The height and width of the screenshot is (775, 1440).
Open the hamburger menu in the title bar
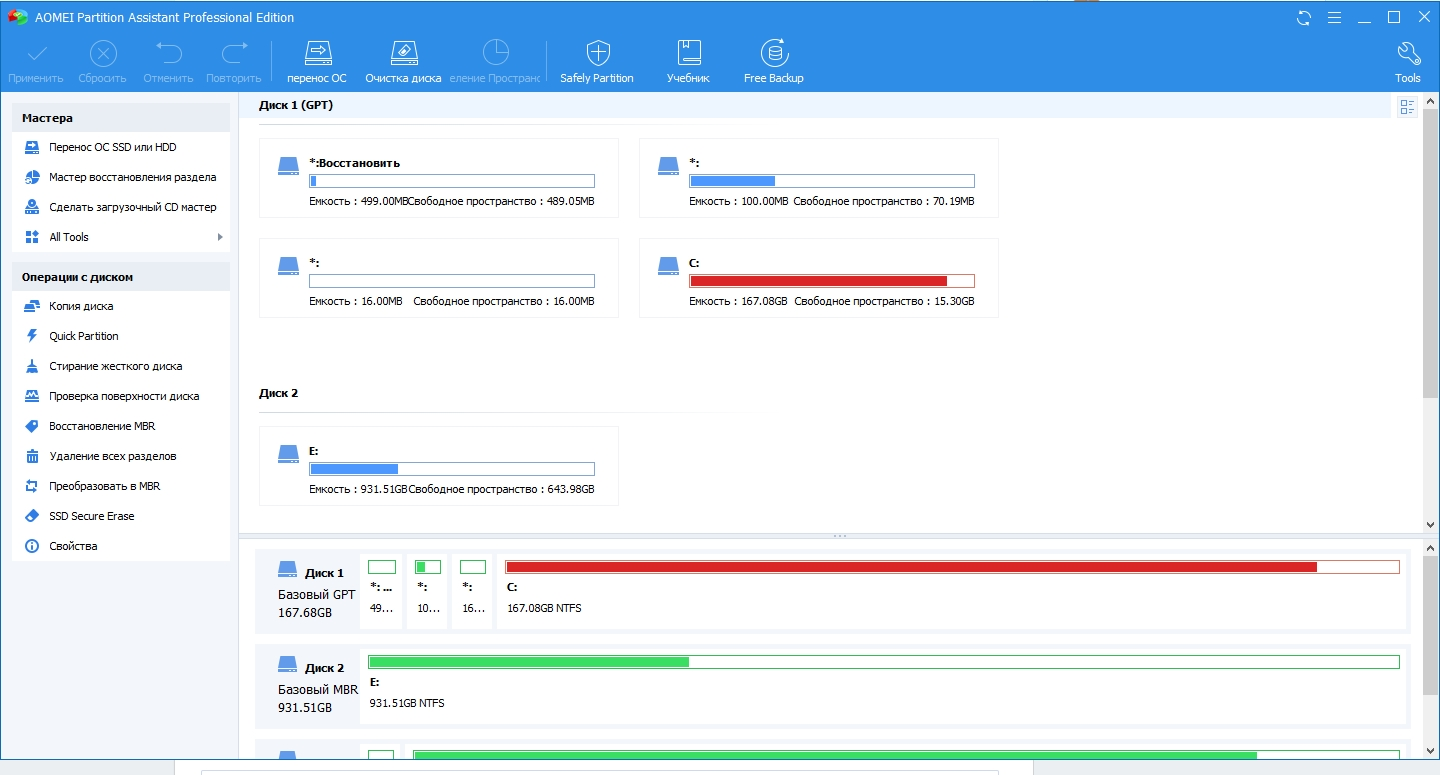coord(1334,18)
